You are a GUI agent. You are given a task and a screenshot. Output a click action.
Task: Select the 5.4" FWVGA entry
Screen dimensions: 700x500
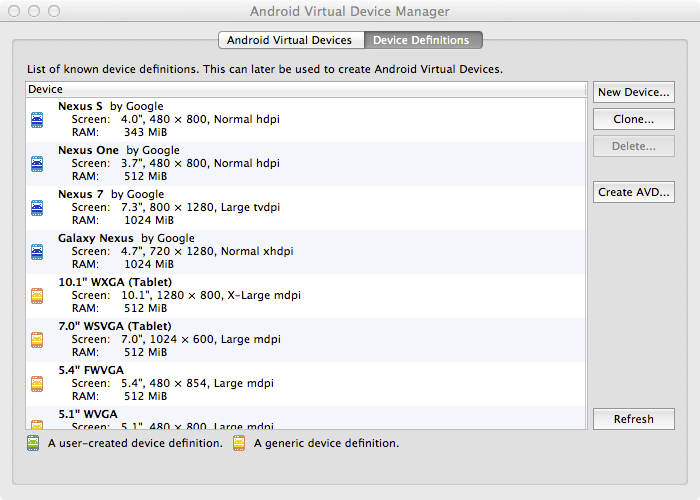click(306, 383)
